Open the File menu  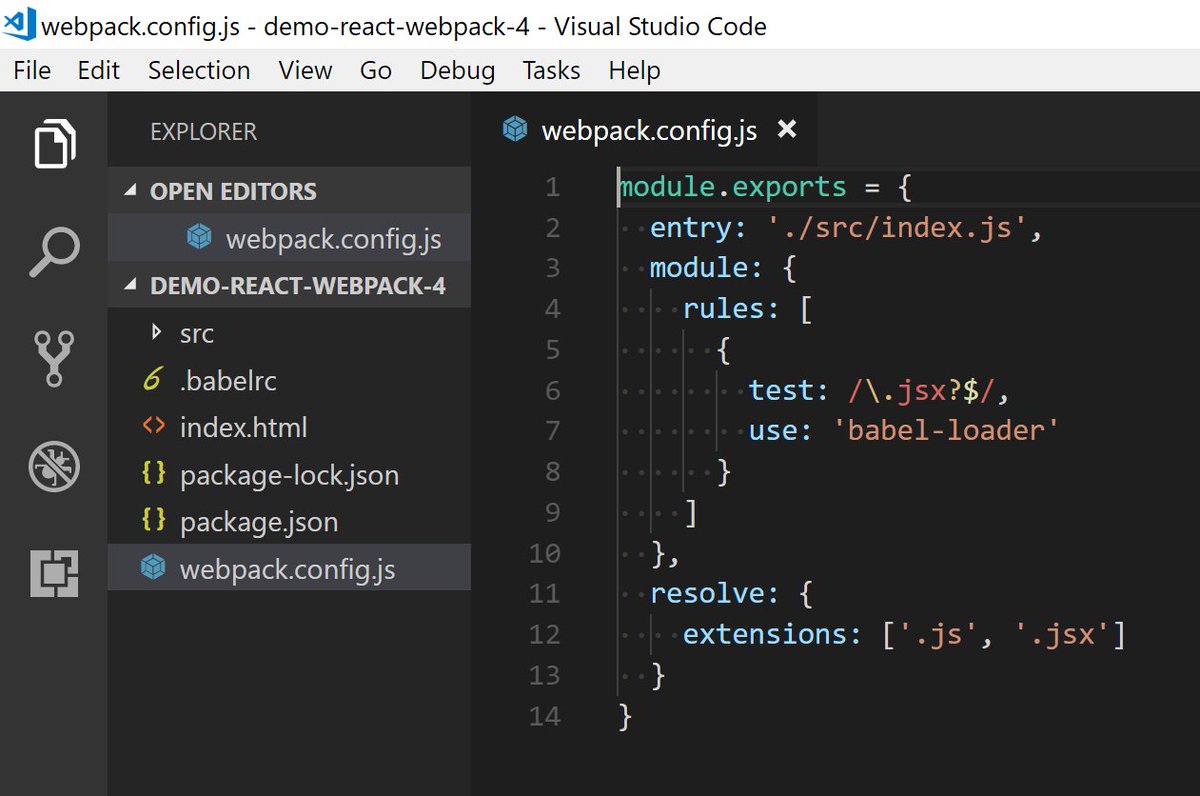[32, 71]
